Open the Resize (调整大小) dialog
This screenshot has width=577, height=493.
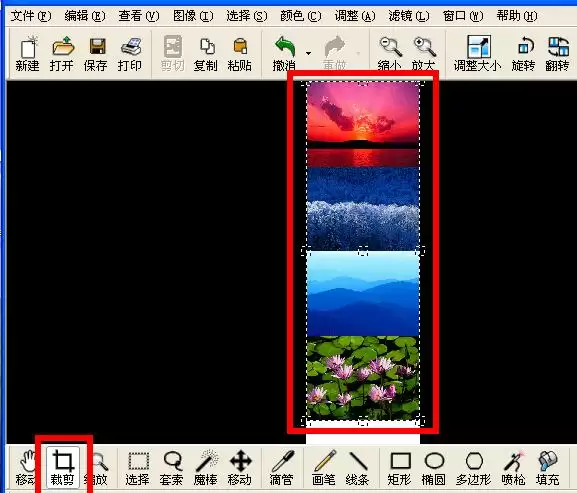pos(478,54)
